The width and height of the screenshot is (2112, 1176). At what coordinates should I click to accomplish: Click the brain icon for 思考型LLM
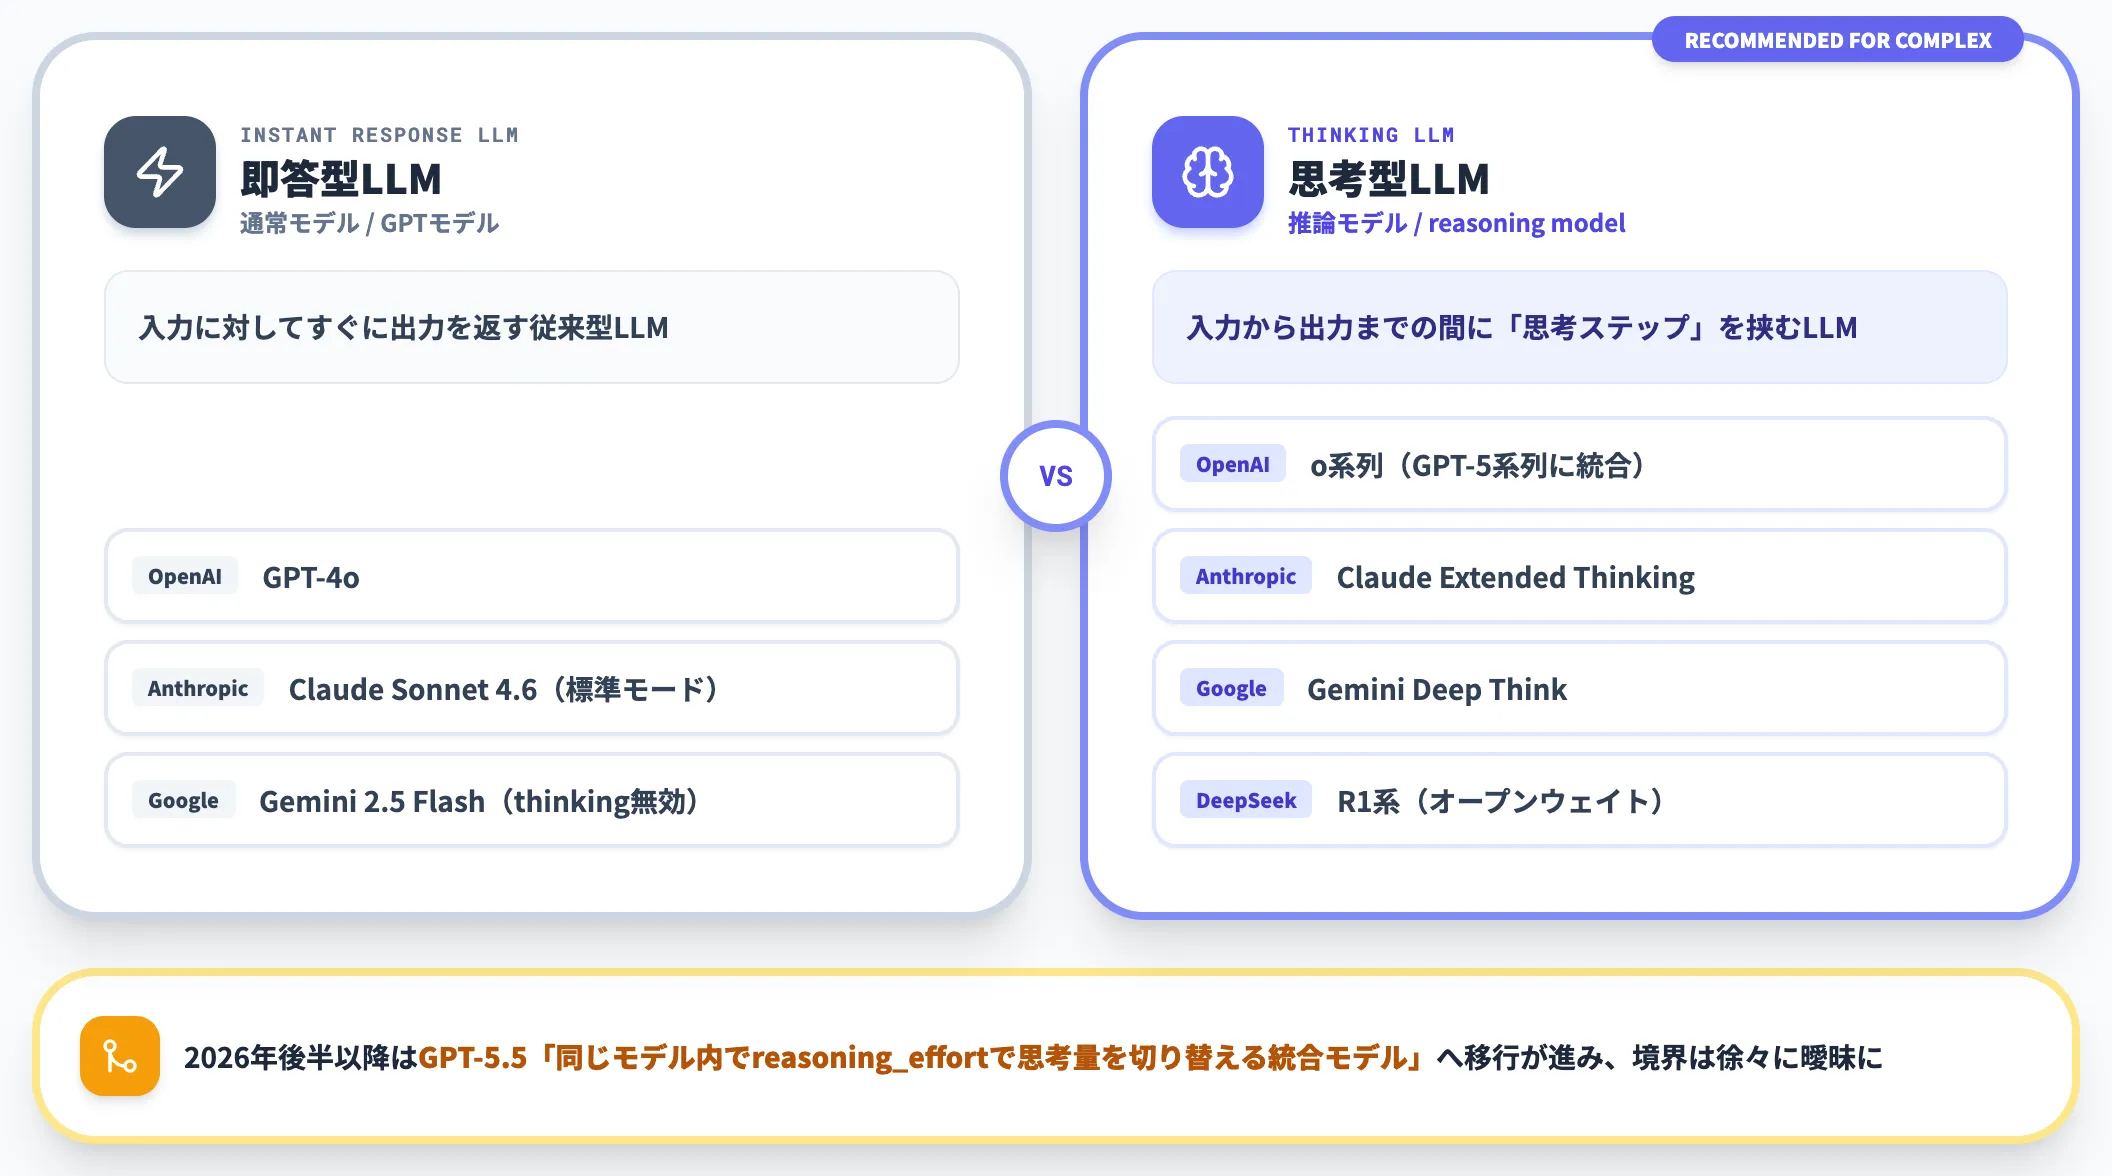[1208, 172]
